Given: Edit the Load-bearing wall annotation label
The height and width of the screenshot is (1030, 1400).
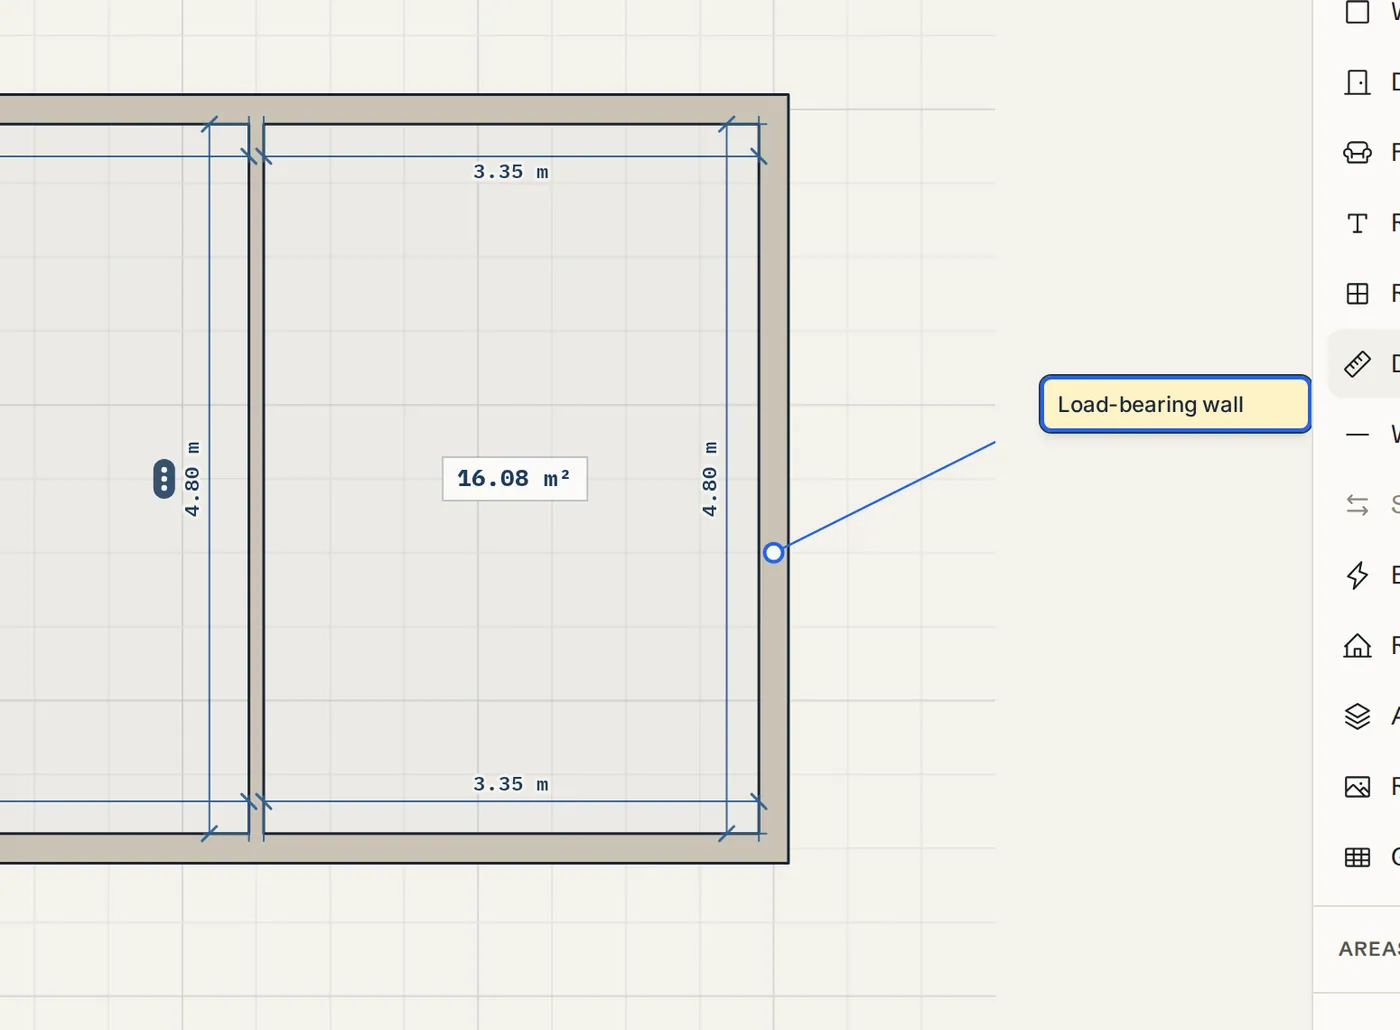Looking at the screenshot, I should [1175, 404].
